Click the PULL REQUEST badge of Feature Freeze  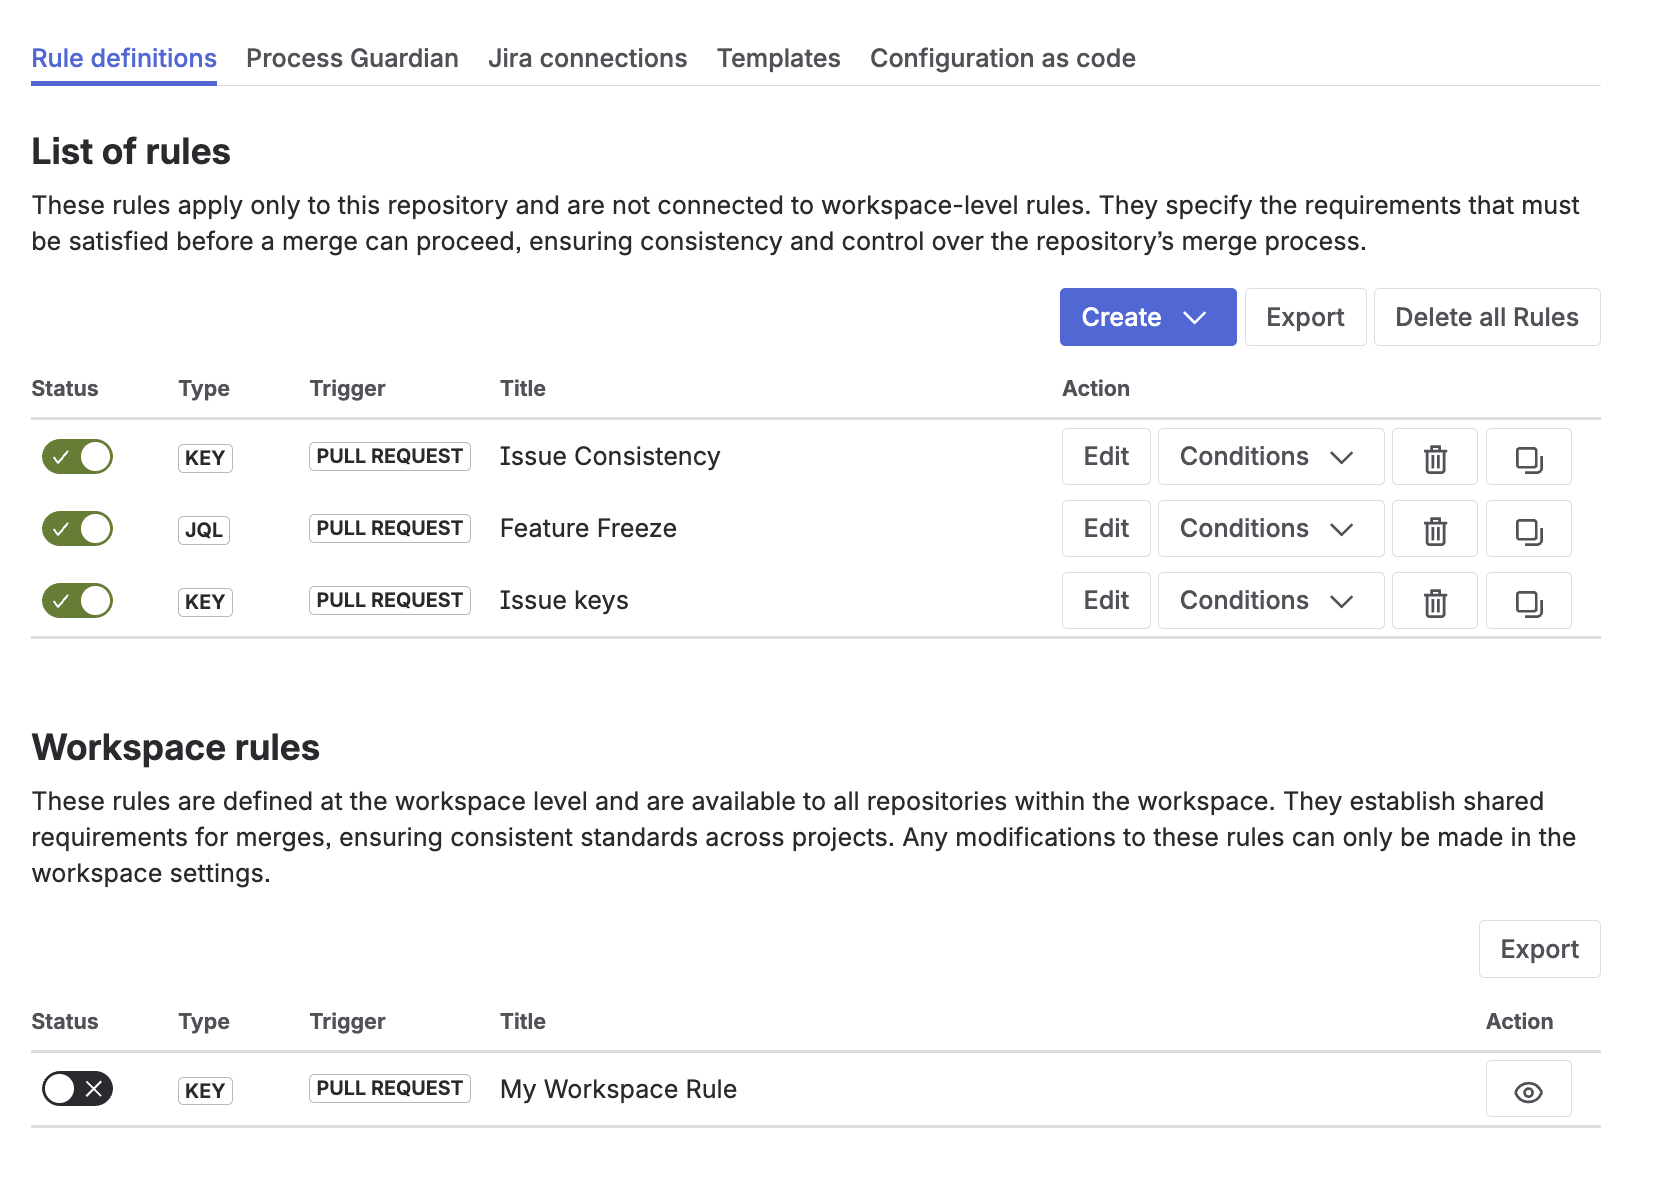pos(390,528)
